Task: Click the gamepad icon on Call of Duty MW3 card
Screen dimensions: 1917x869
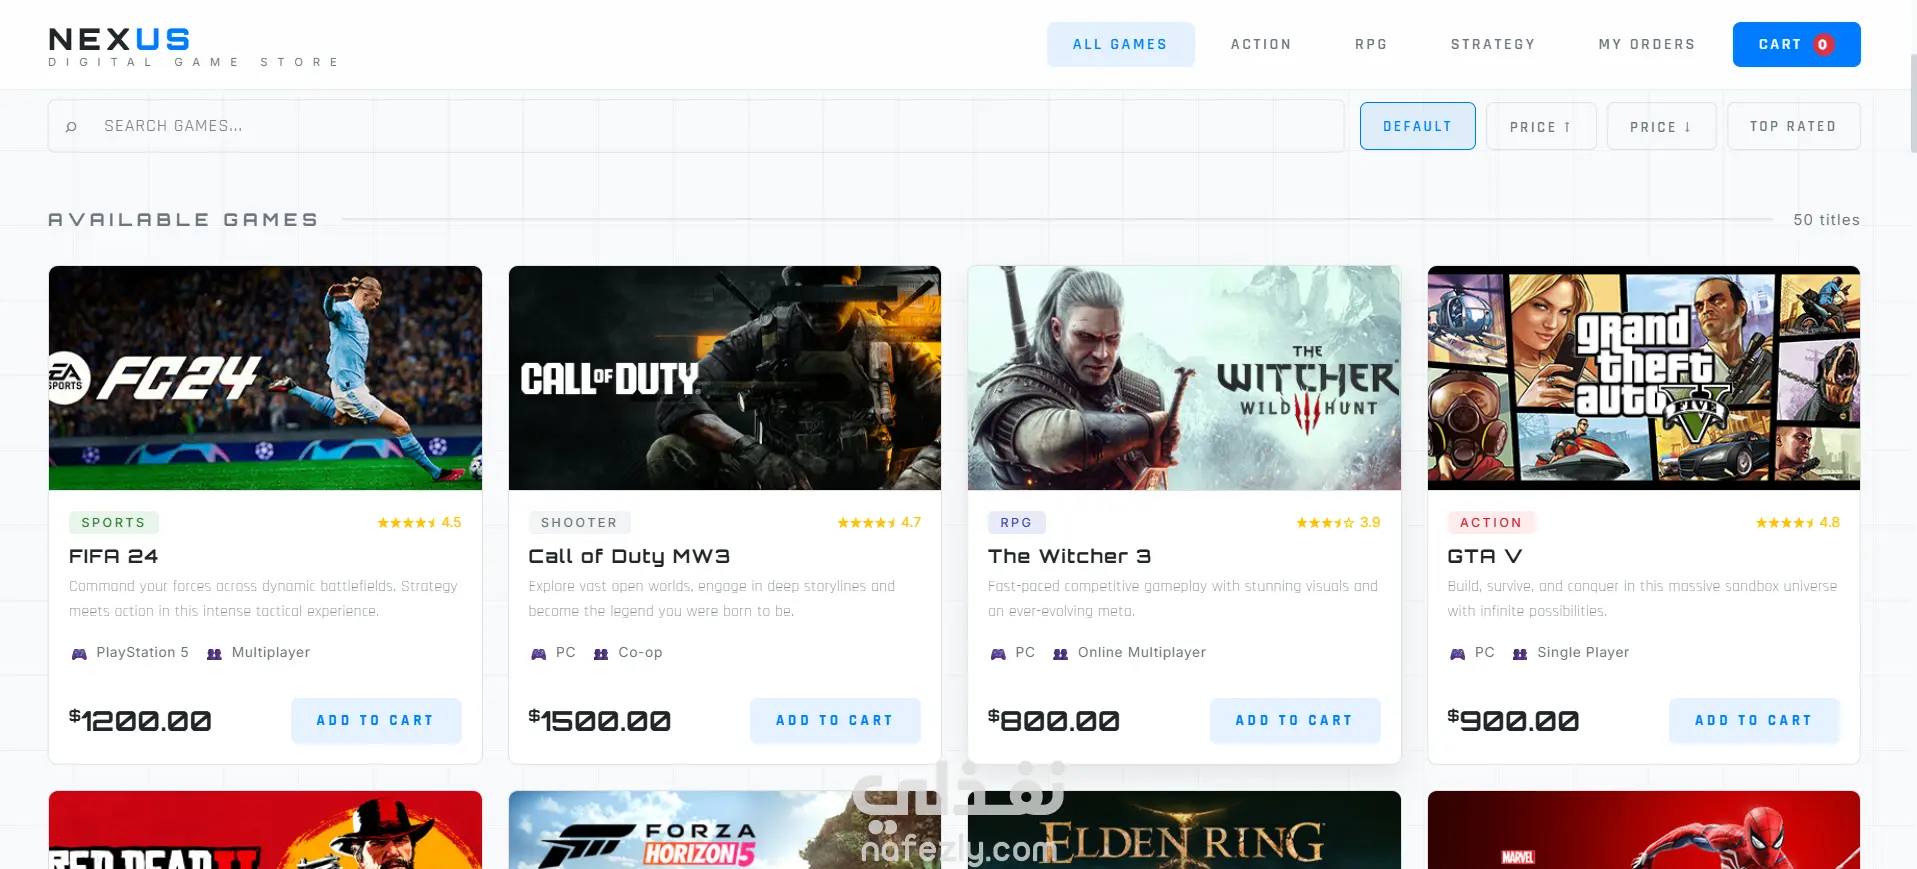Action: [538, 654]
